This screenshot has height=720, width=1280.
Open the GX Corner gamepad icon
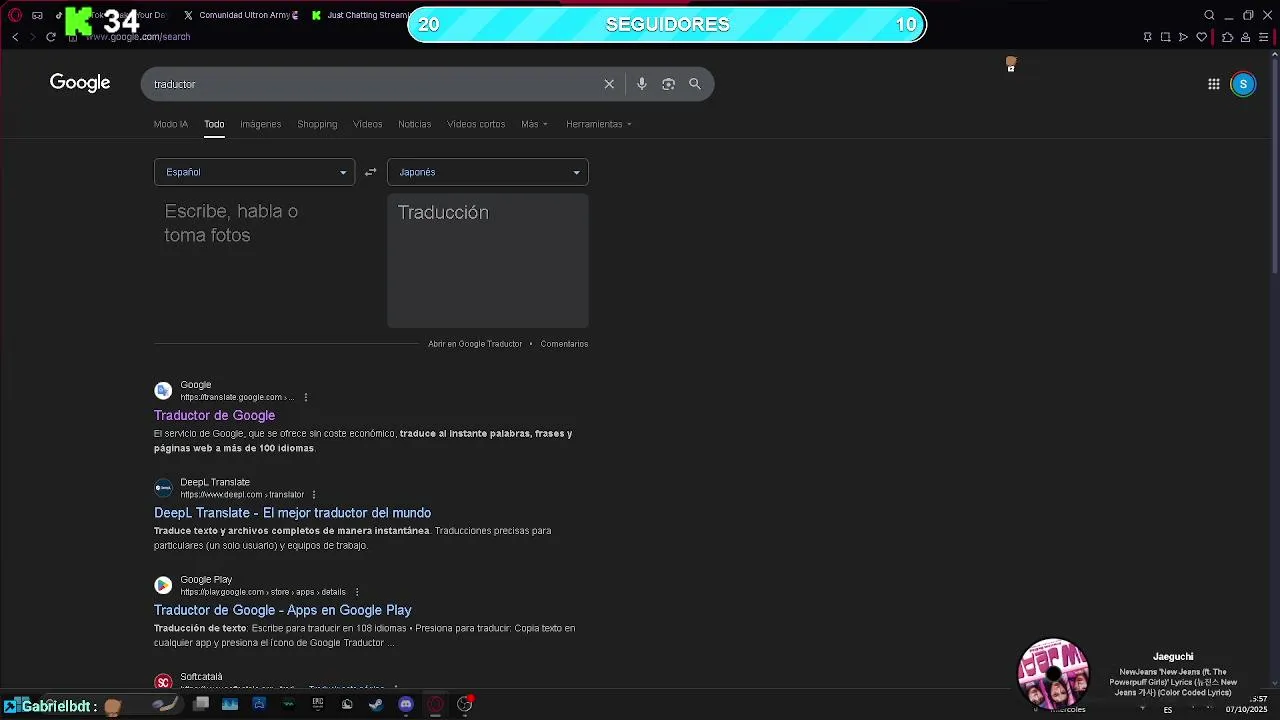tap(37, 15)
